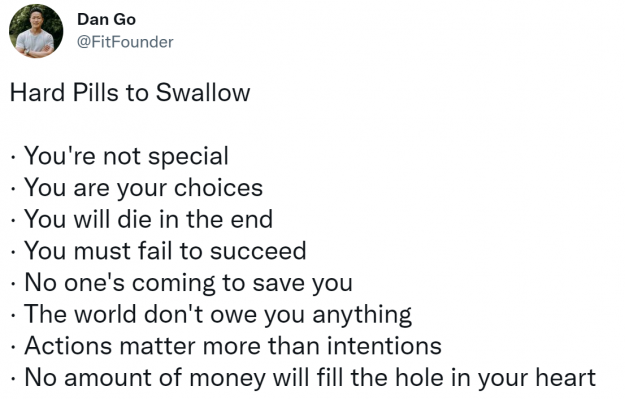
Task: Select the word 'choices' in second bullet
Action: pos(218,187)
